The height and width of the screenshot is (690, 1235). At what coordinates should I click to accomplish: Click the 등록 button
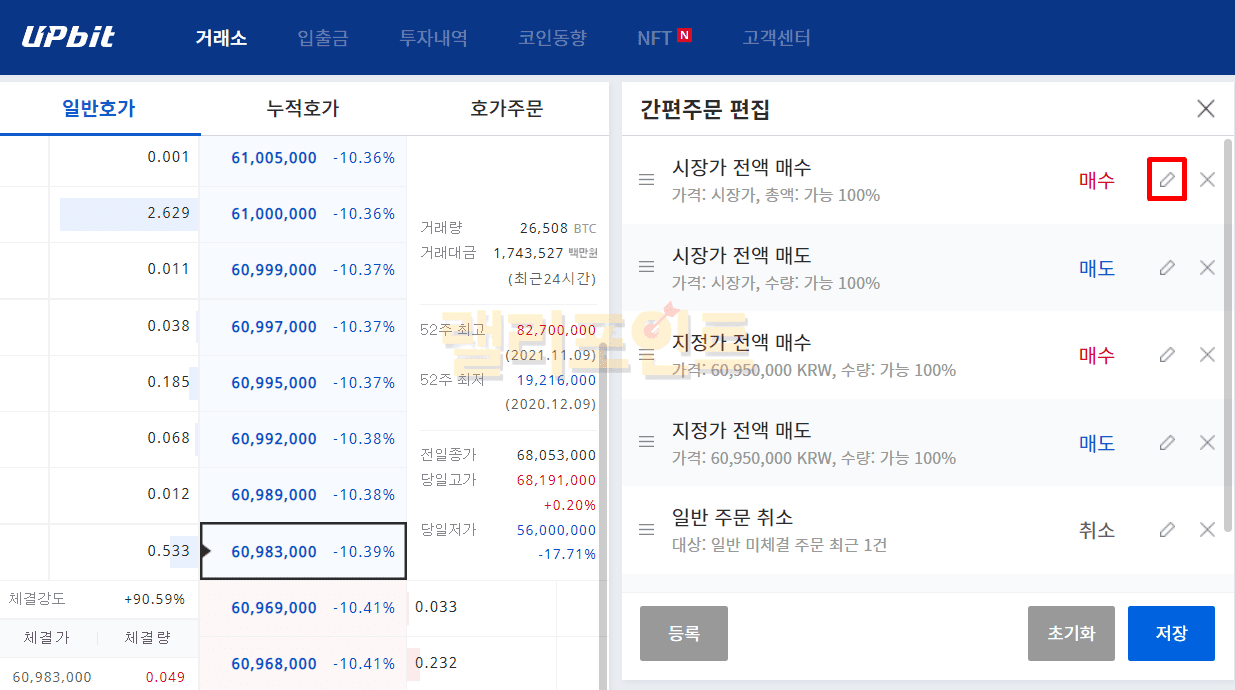683,634
